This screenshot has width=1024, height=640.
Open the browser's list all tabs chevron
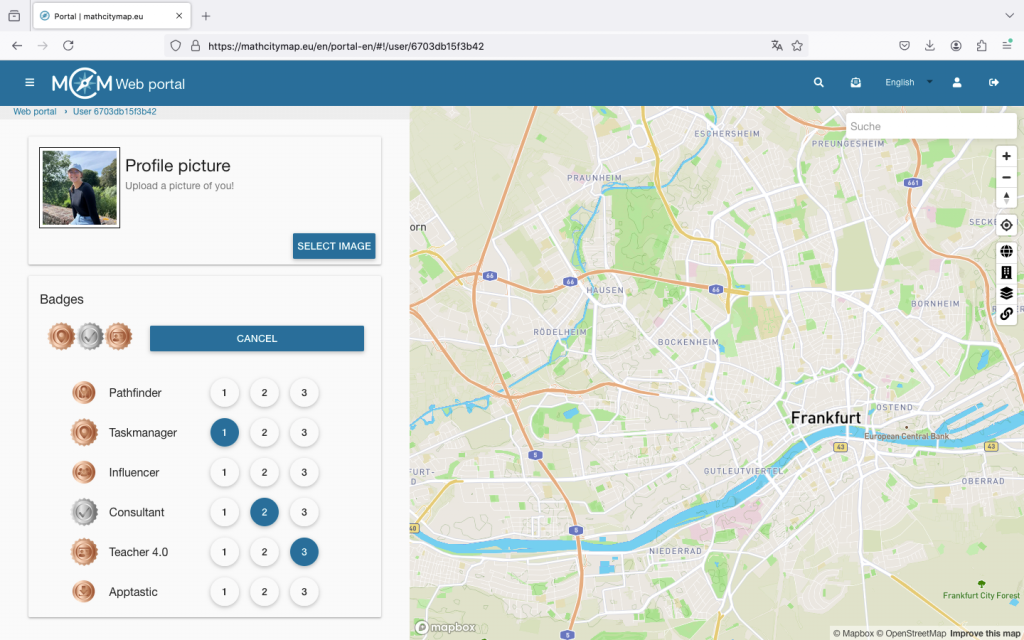[x=1008, y=16]
